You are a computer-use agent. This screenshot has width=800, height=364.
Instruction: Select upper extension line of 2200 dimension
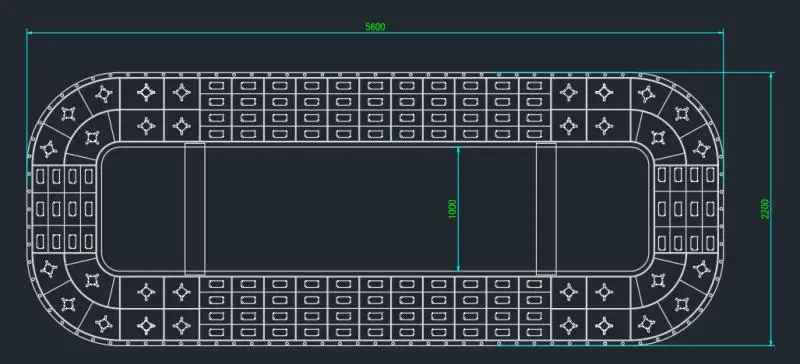point(638,72)
